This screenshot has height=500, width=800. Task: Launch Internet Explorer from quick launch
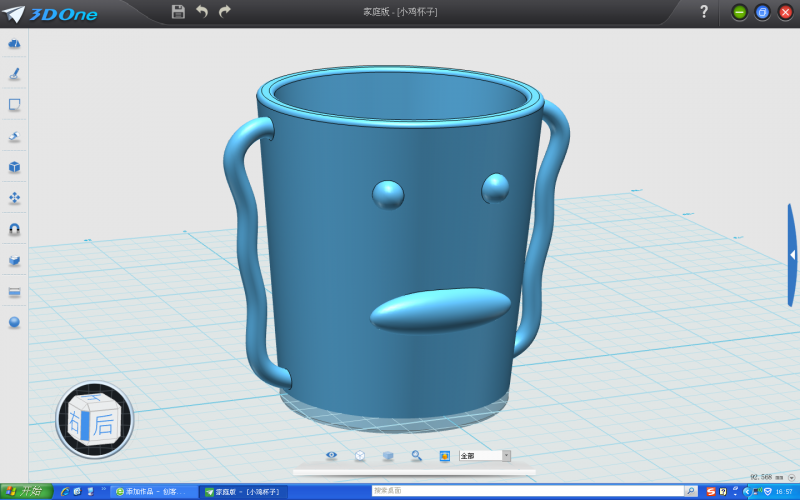click(x=65, y=491)
